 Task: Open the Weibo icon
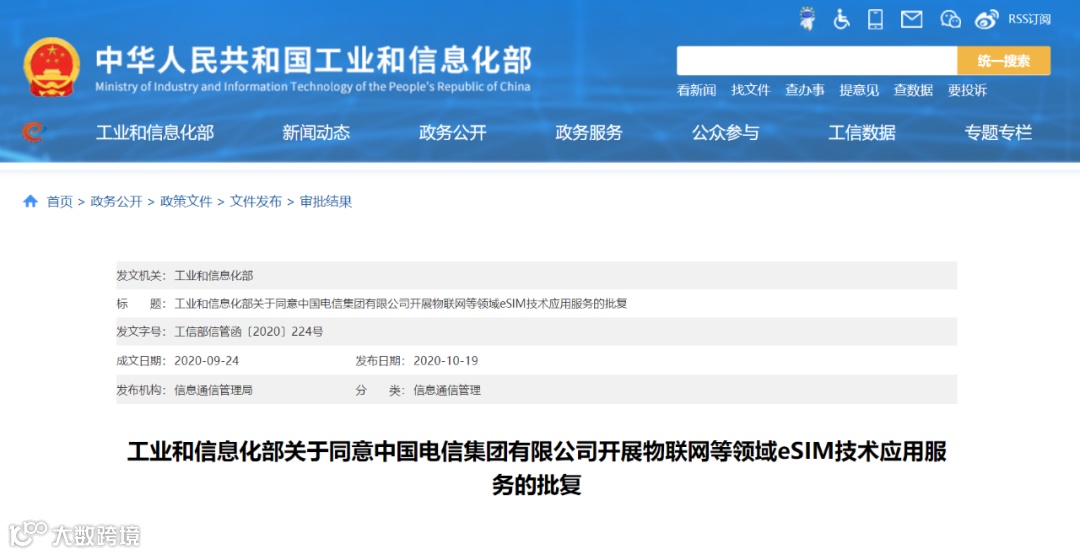(986, 19)
